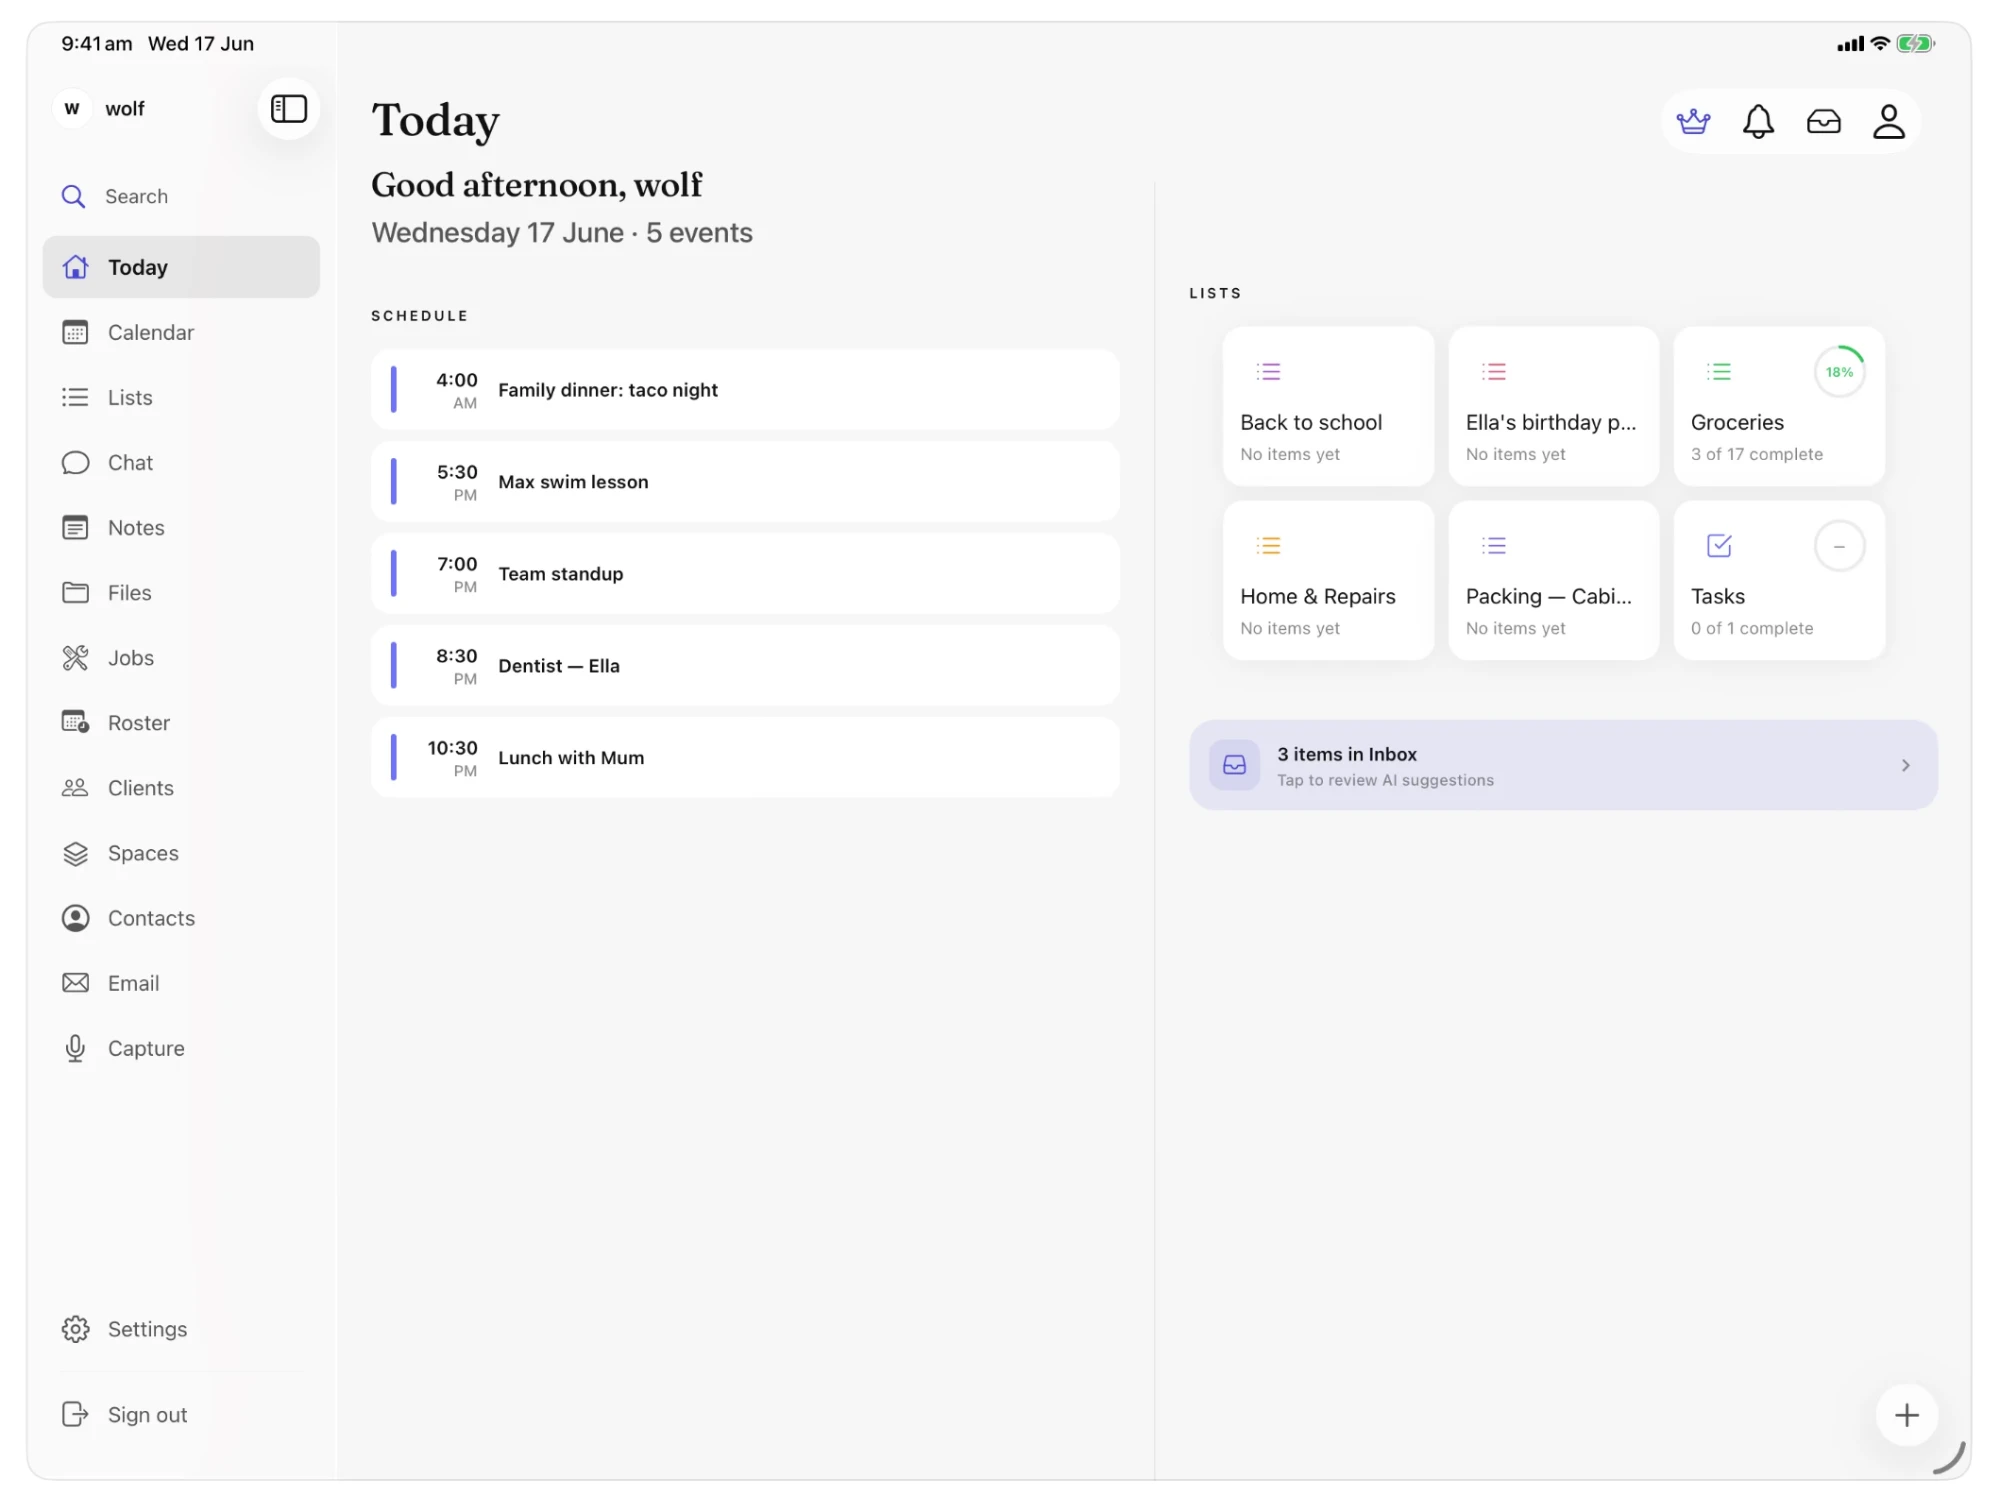Screen dimensions: 2000x1496
Task: Open the premium crown icon
Action: (x=1693, y=122)
